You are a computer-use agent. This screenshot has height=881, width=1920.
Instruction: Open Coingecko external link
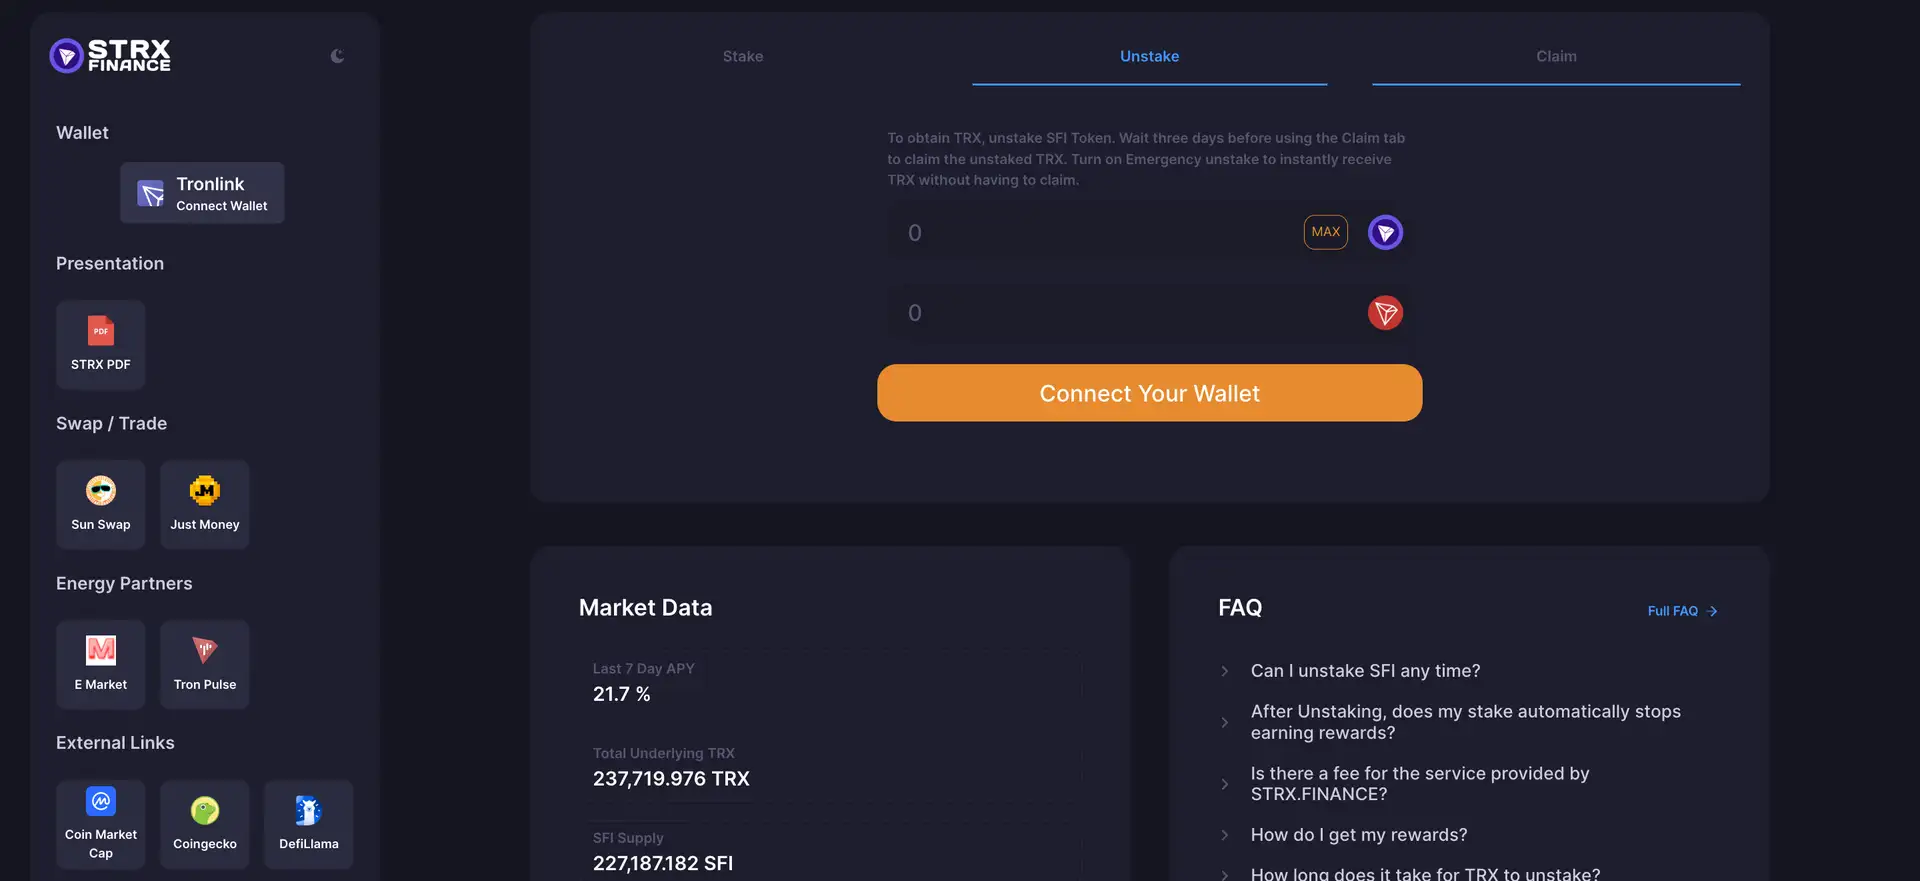click(x=205, y=824)
